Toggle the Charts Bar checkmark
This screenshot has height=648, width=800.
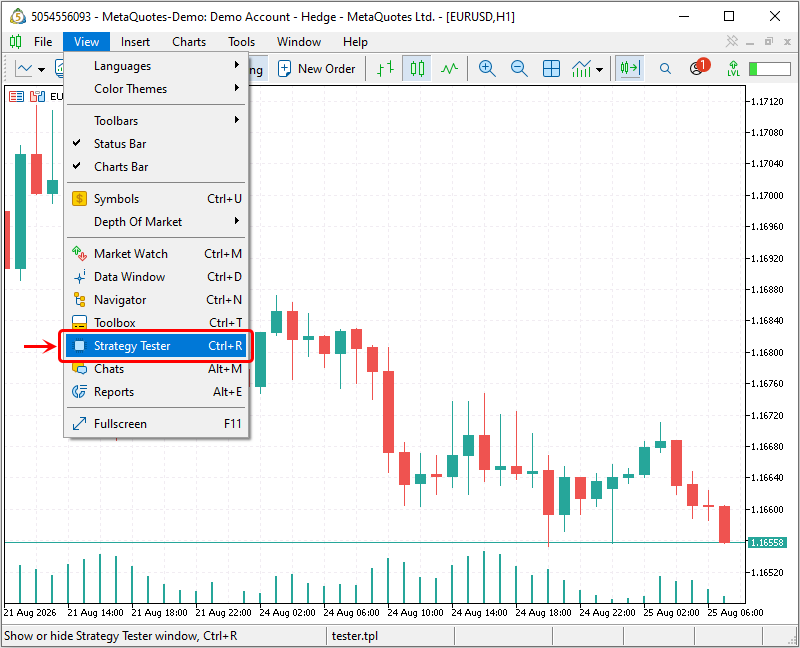(156, 167)
